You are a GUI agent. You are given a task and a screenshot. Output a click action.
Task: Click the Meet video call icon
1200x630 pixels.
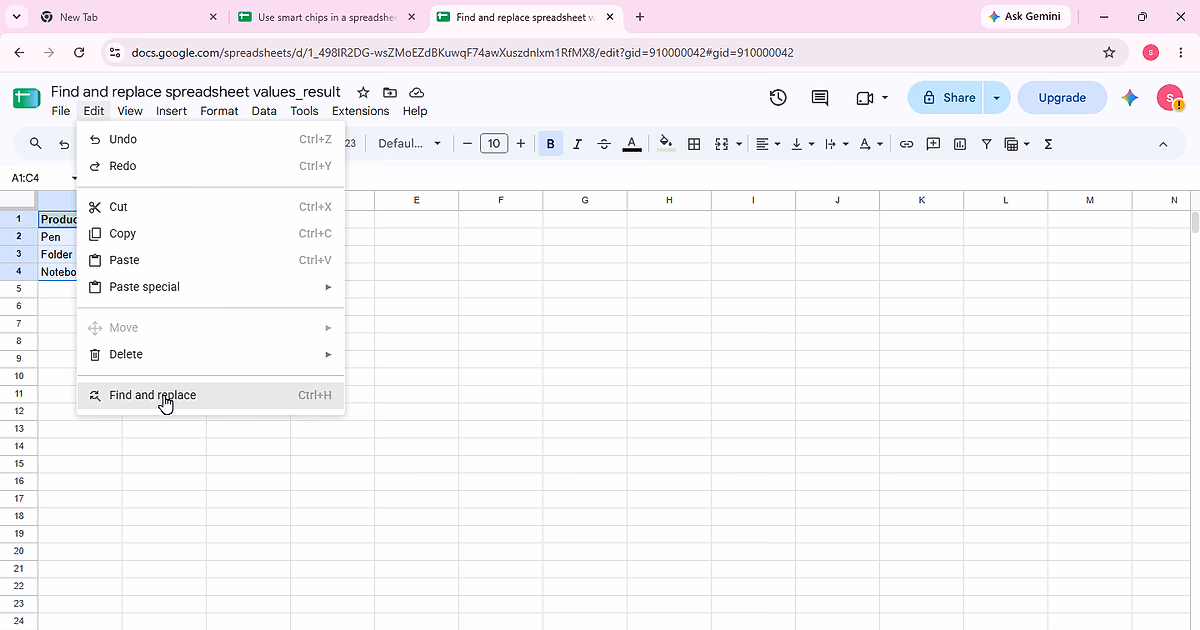(x=865, y=98)
